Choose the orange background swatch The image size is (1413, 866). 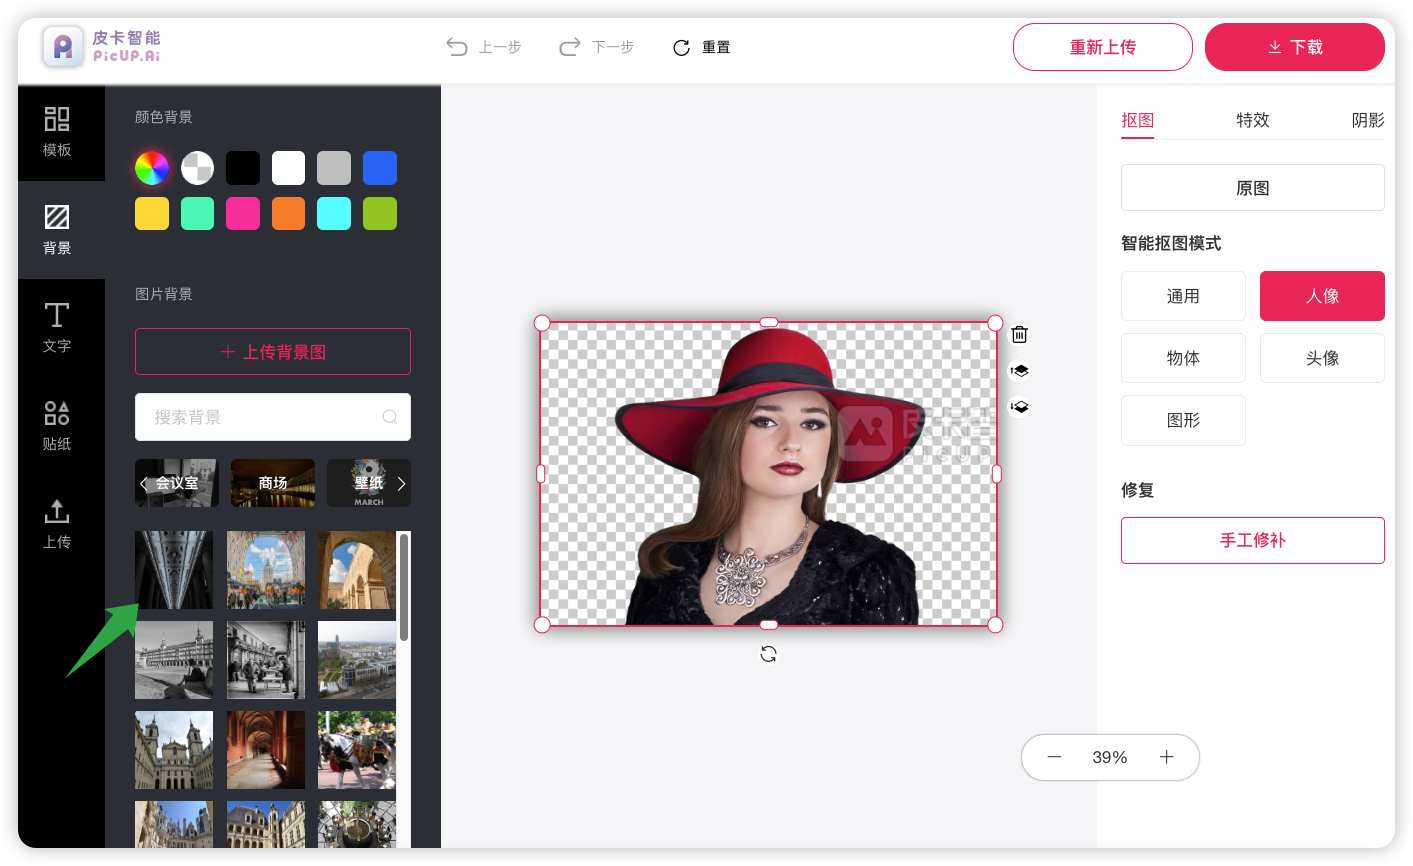tap(288, 213)
